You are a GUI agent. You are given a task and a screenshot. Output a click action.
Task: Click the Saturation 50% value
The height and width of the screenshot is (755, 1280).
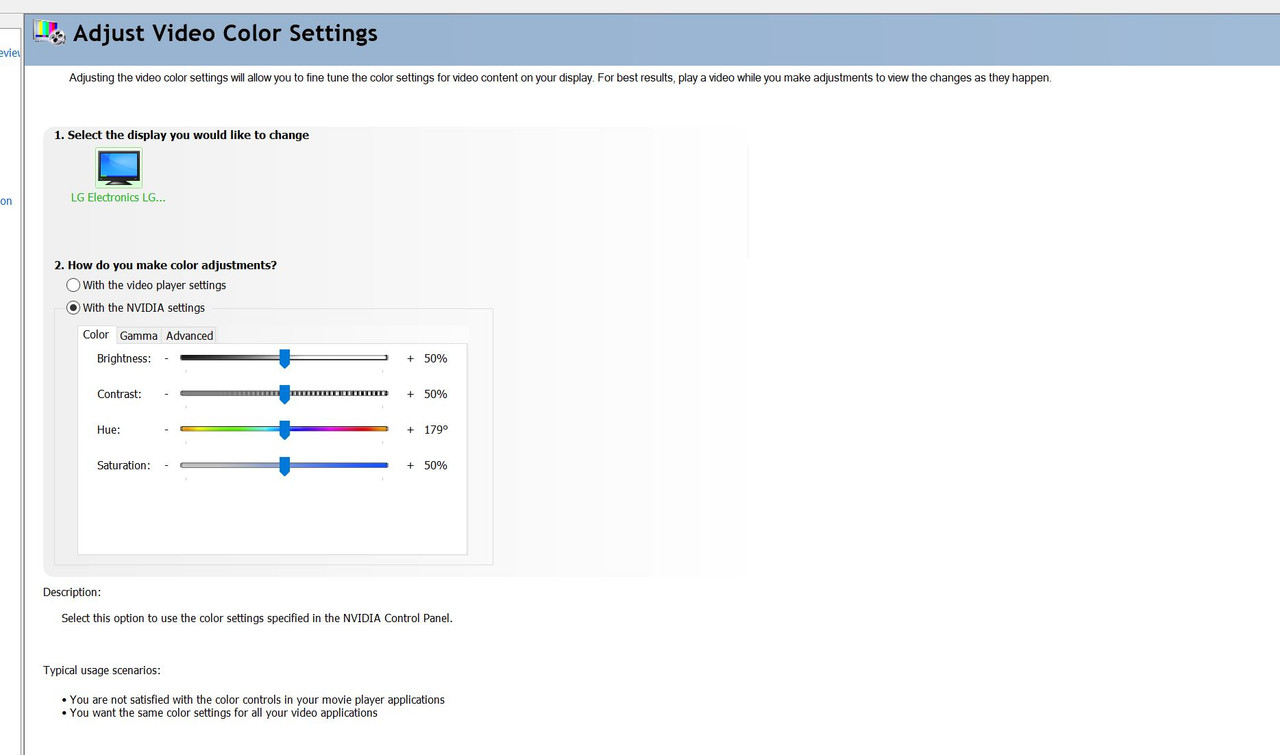(435, 465)
